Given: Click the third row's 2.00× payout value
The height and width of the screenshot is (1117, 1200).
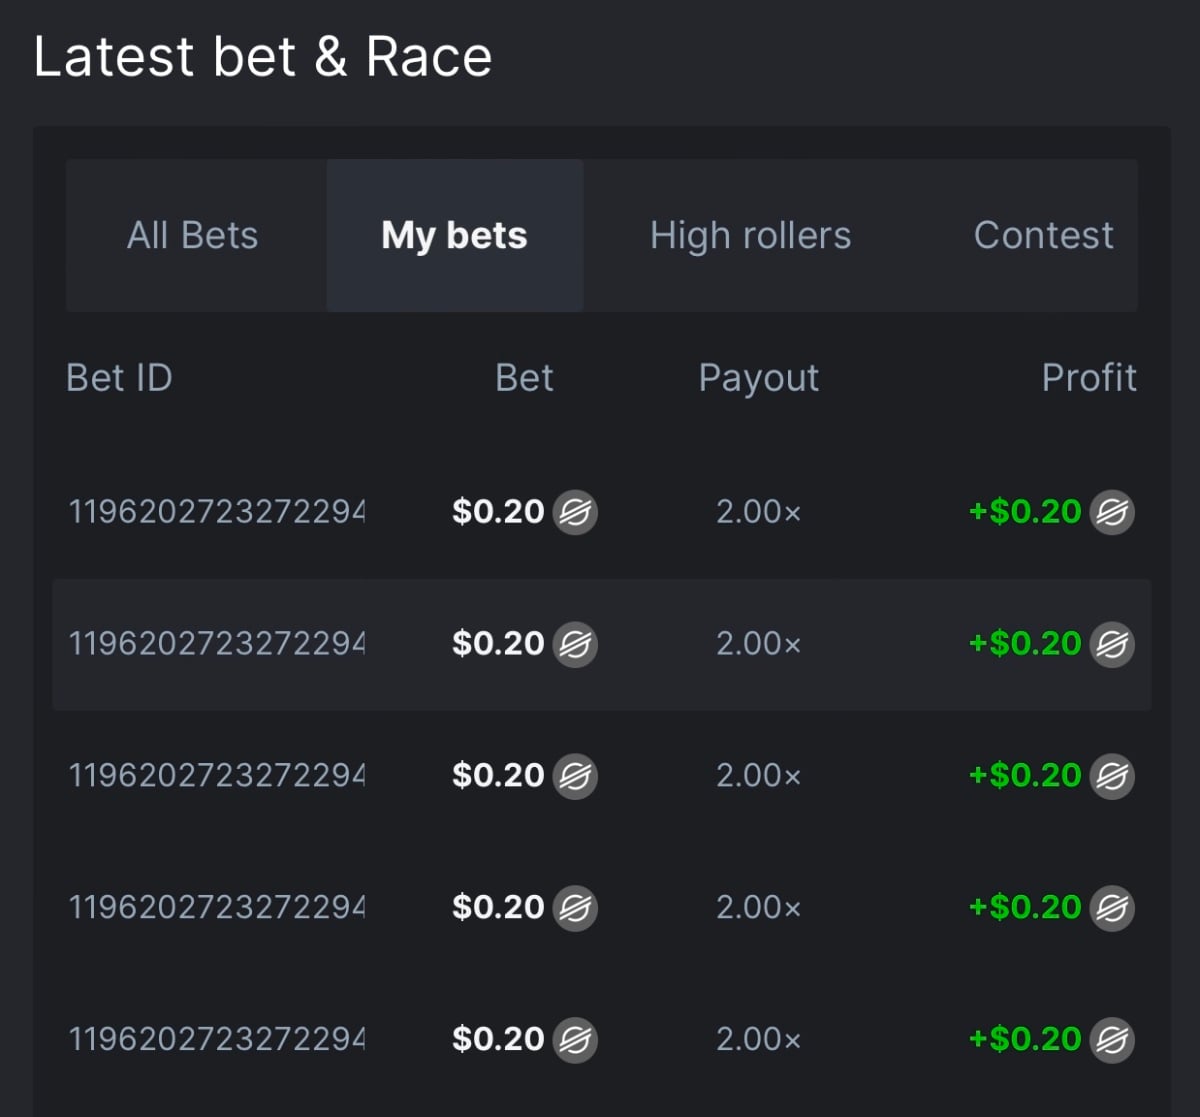Looking at the screenshot, I should pyautogui.click(x=758, y=776).
